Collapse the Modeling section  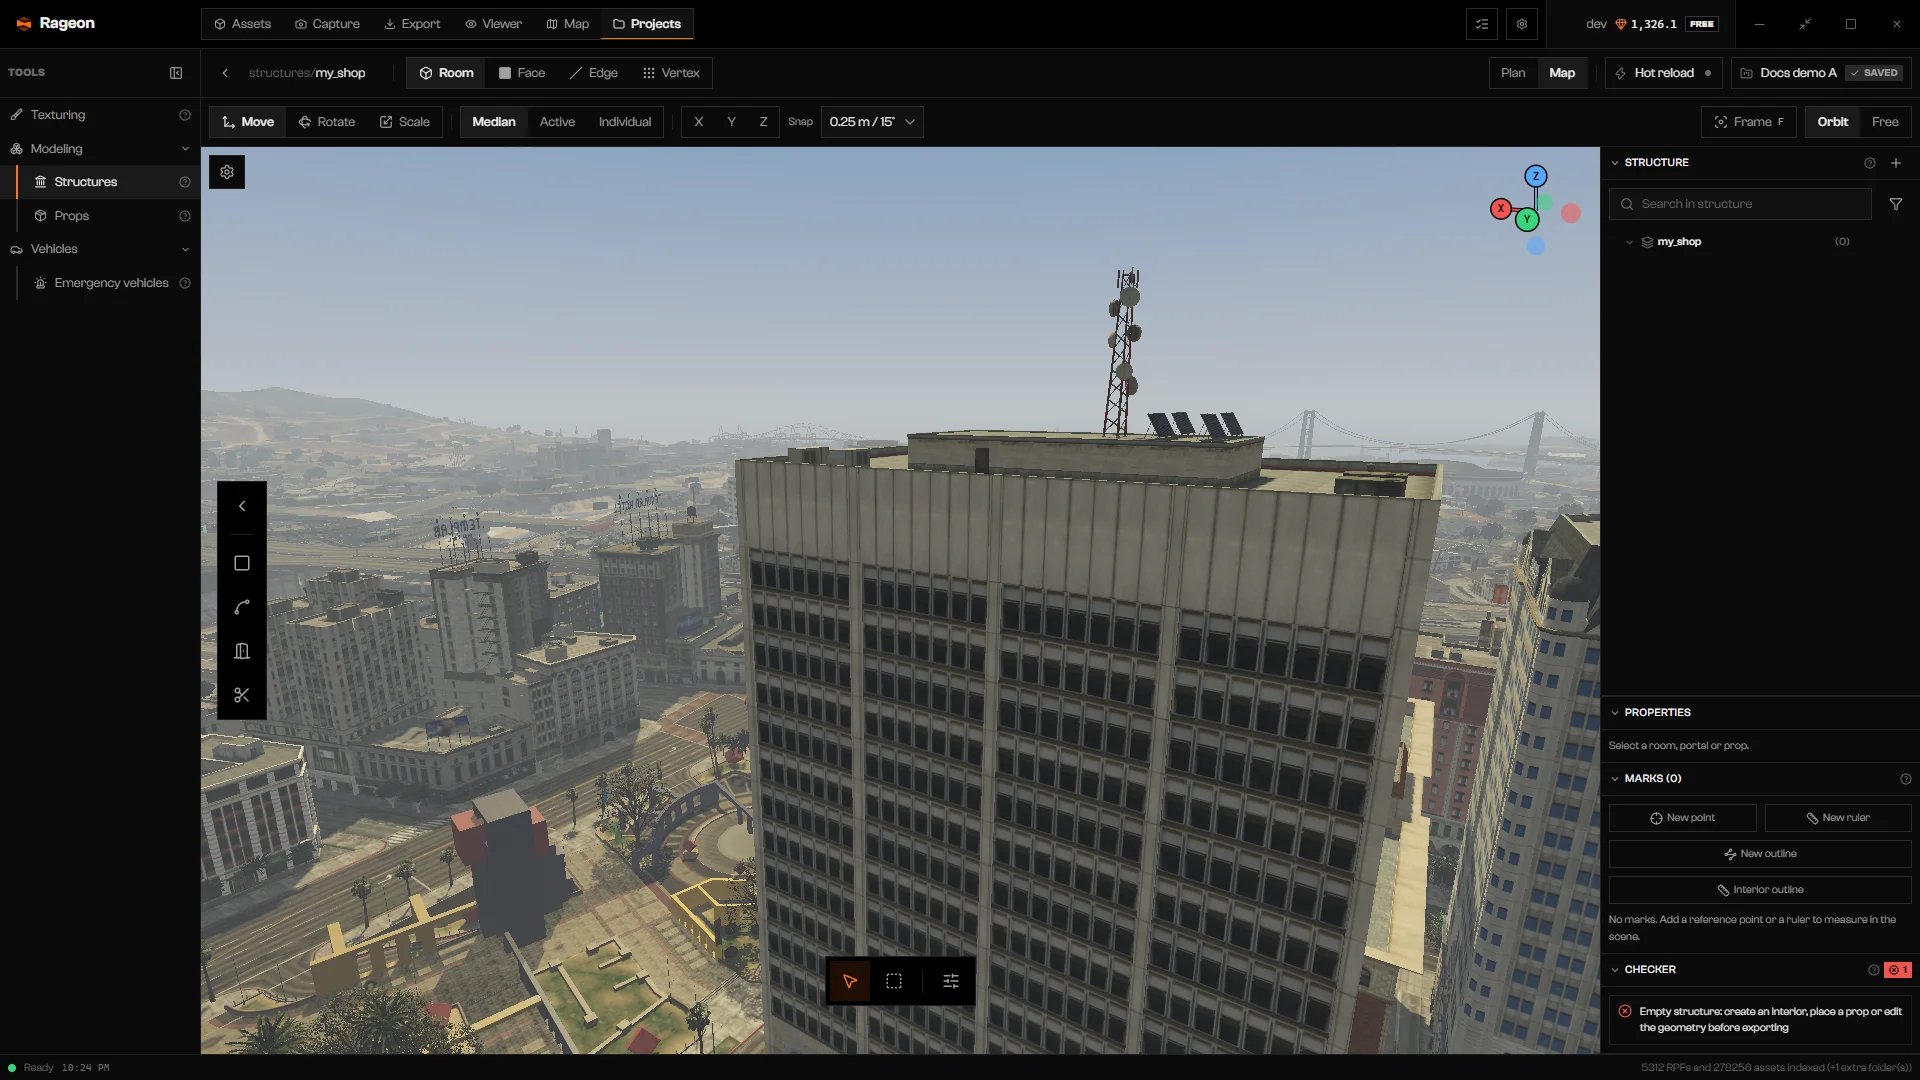(185, 149)
